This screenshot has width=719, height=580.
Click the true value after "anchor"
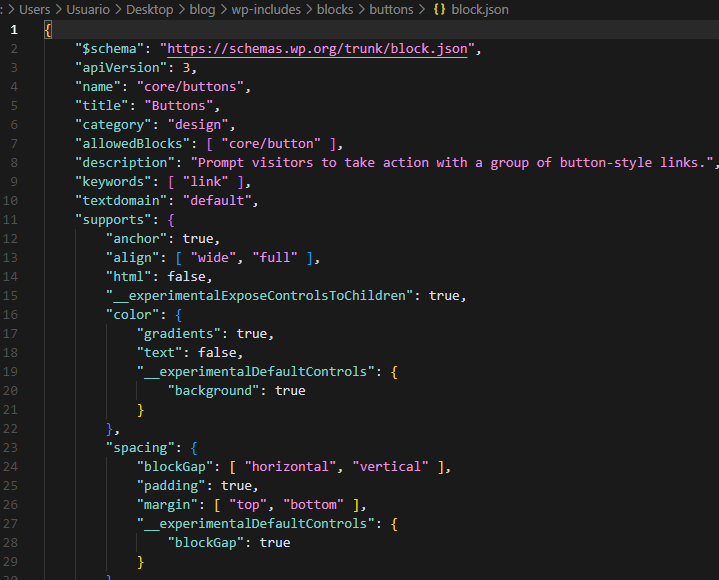click(x=196, y=238)
